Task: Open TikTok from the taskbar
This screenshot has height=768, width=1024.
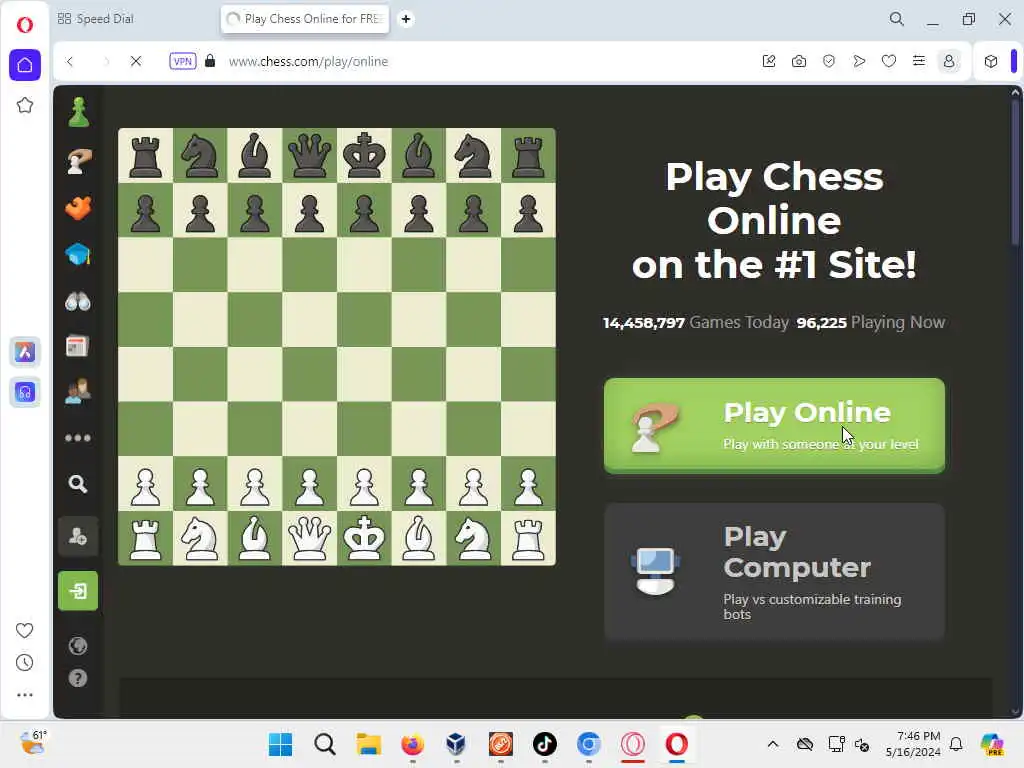Action: [545, 744]
